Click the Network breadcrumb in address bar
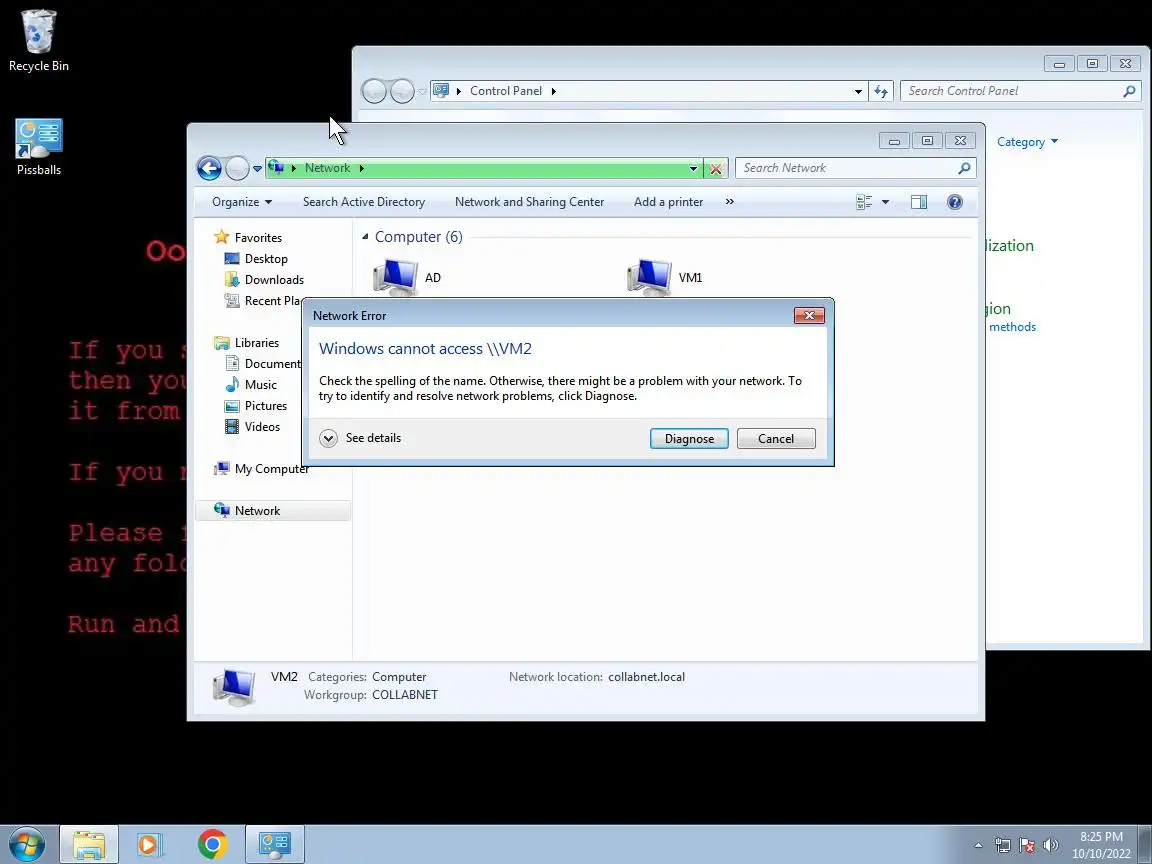 pyautogui.click(x=327, y=168)
